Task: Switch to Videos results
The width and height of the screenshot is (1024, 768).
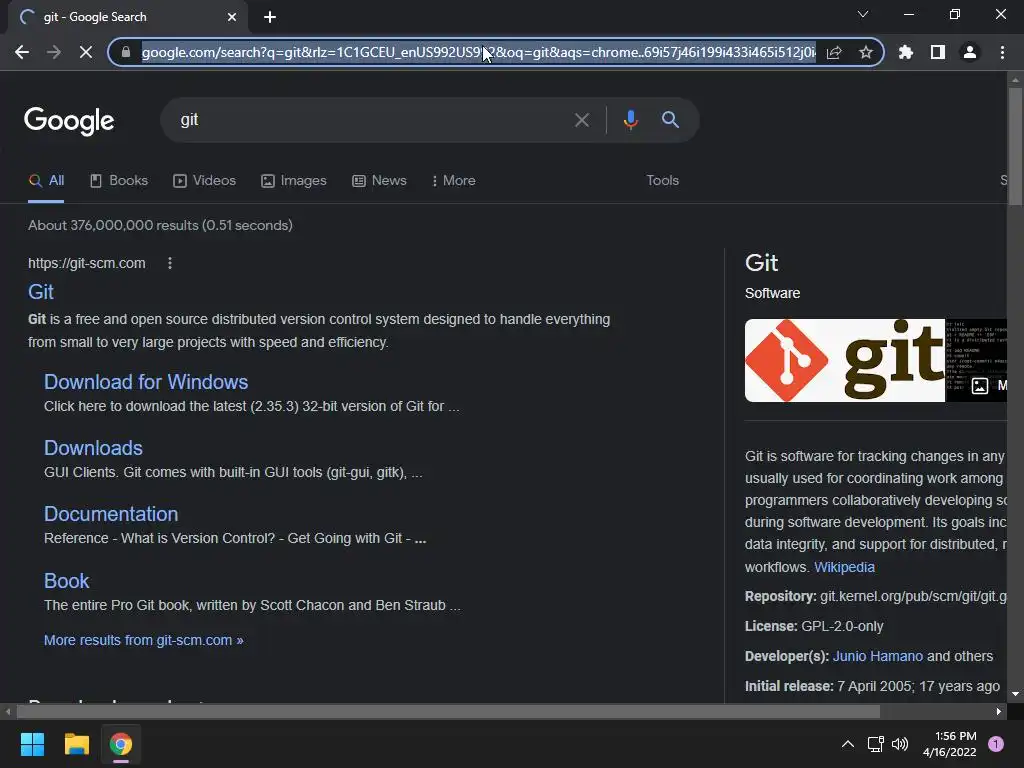Action: click(x=204, y=181)
